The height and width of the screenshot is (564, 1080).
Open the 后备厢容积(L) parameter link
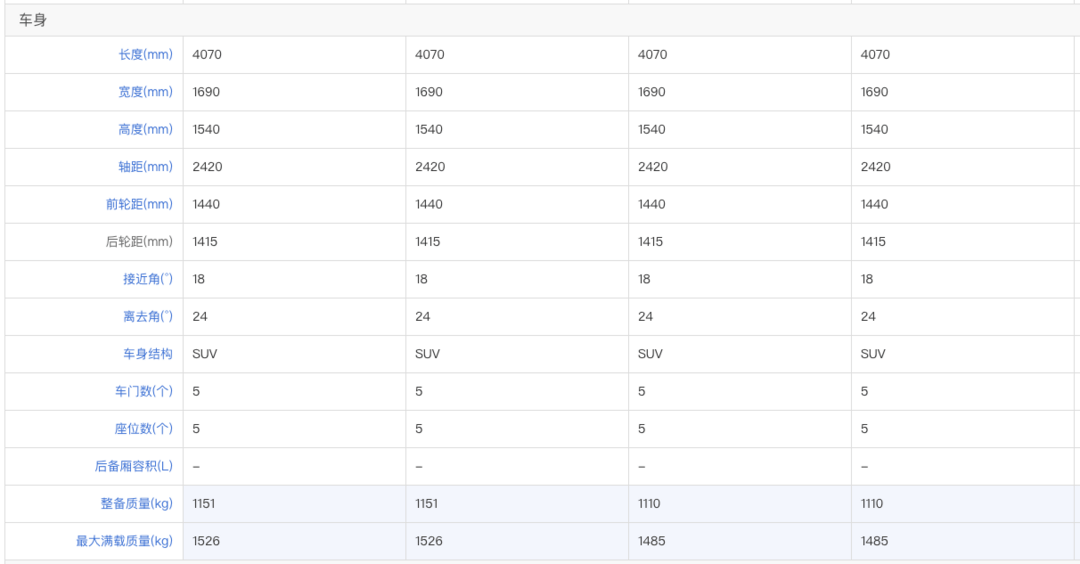[x=134, y=466]
